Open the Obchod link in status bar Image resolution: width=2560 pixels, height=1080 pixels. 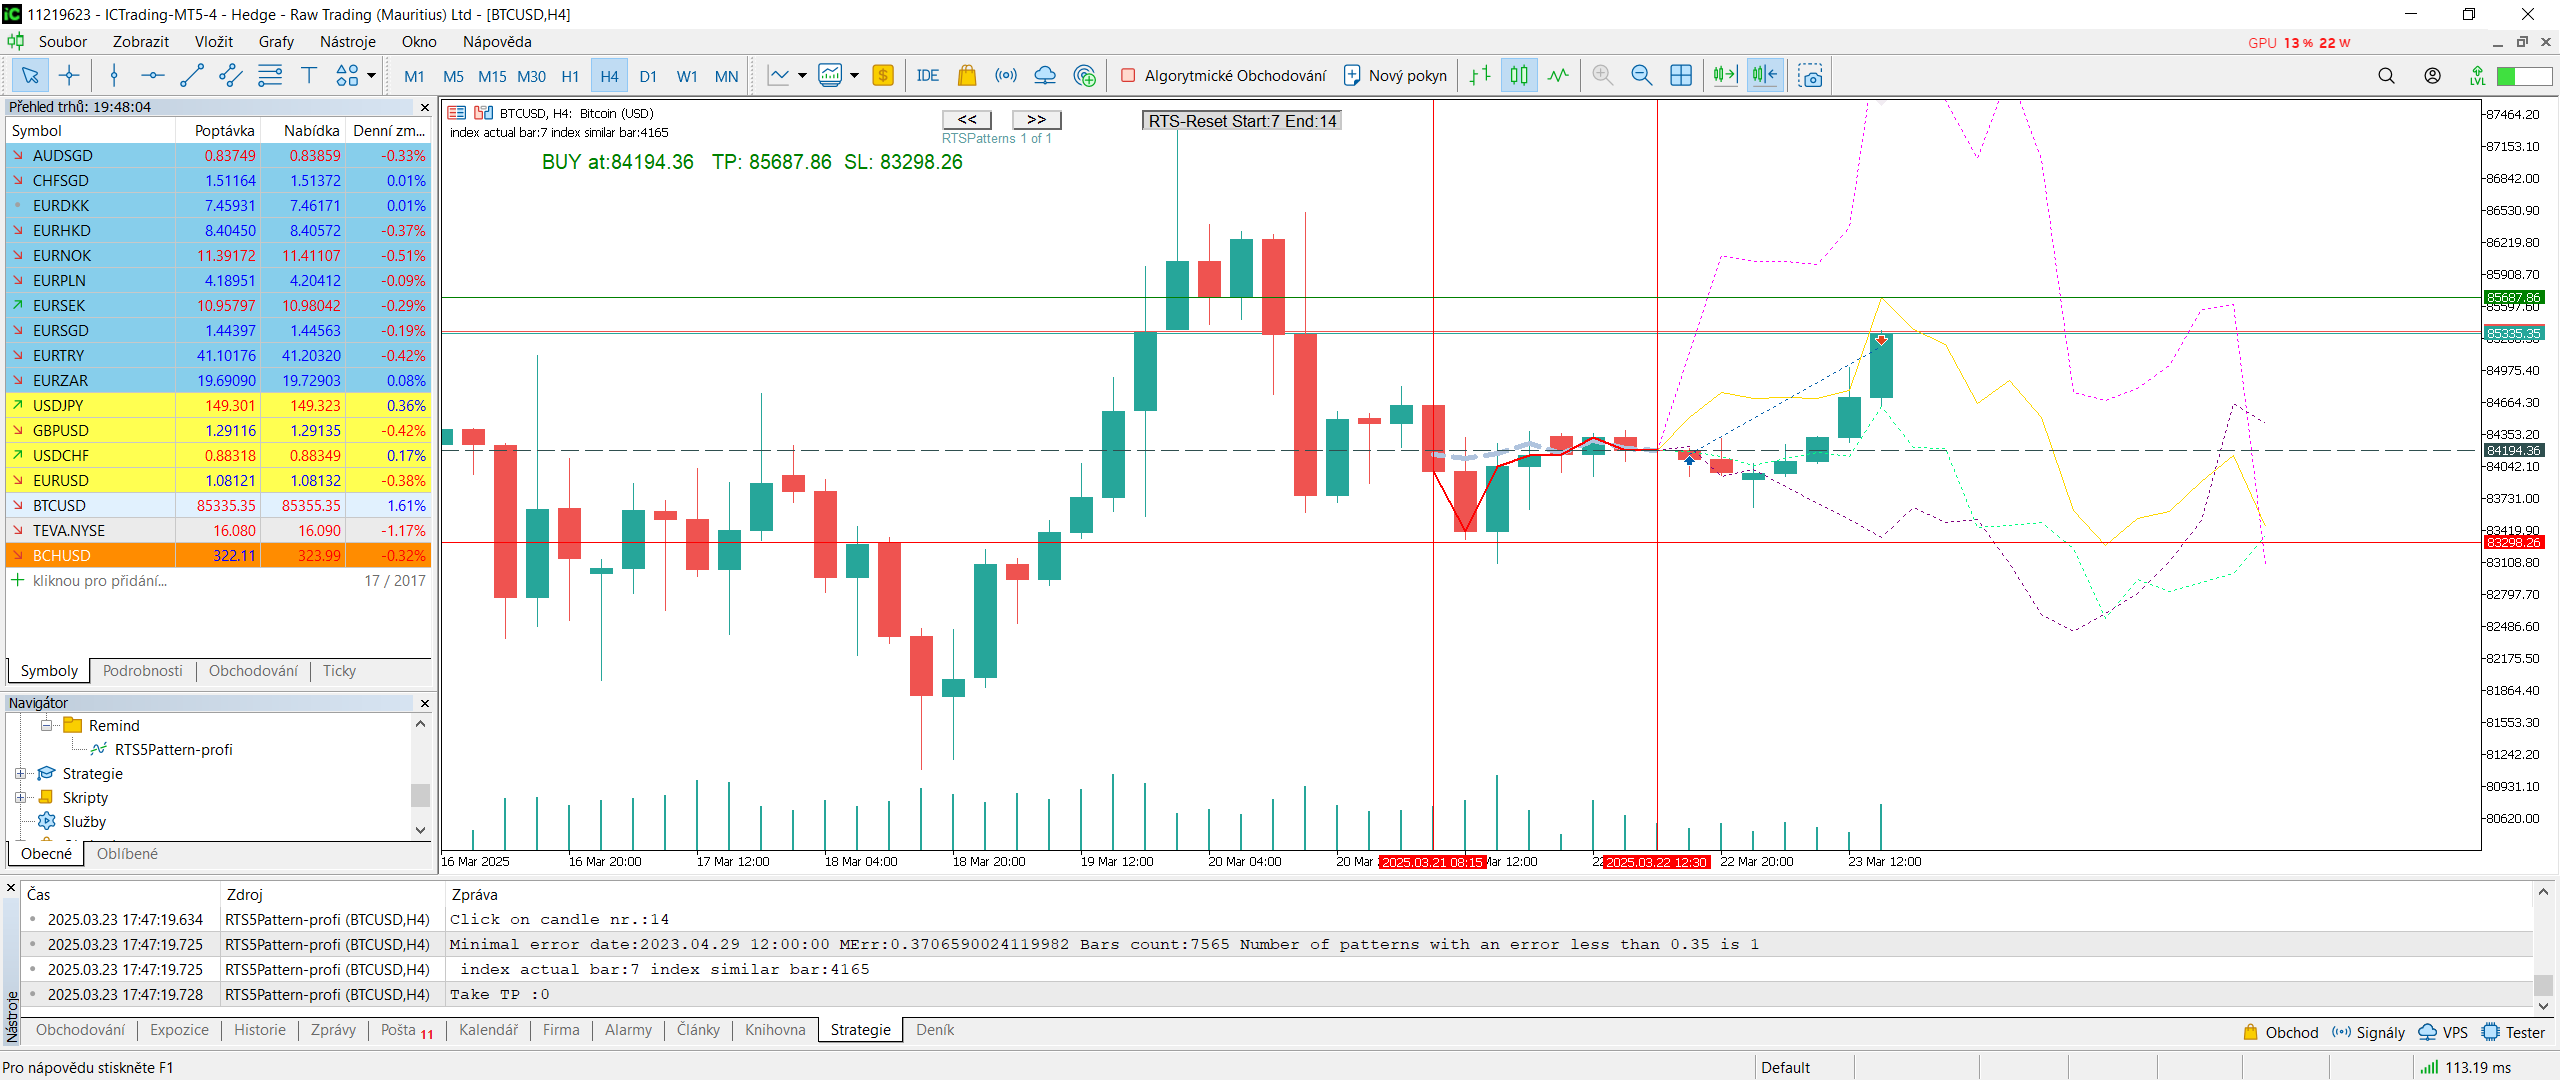coord(2280,1032)
